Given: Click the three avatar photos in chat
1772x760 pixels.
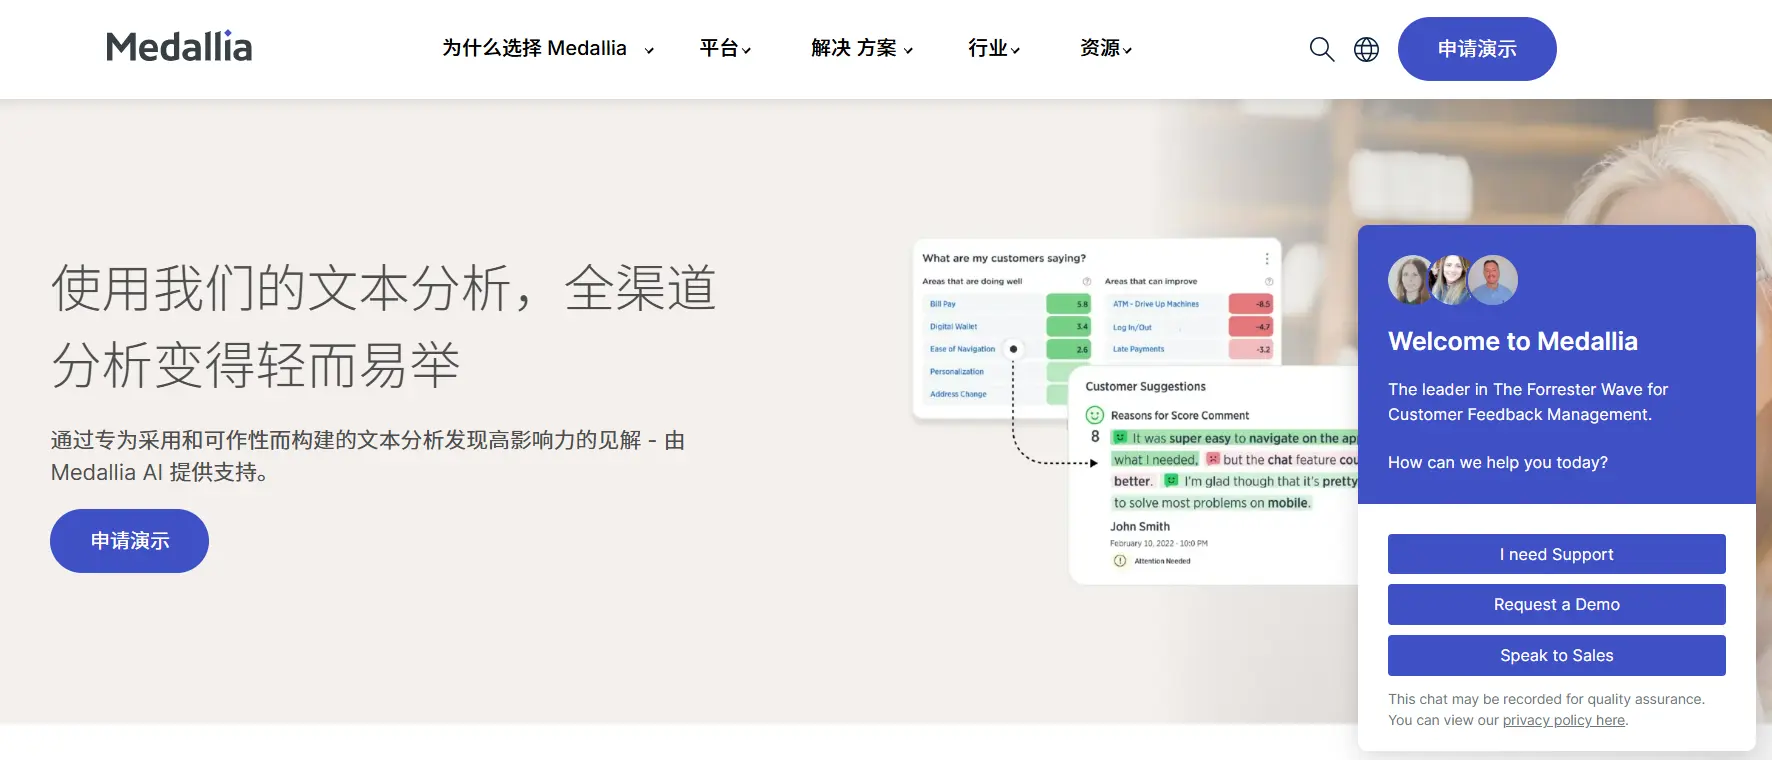Looking at the screenshot, I should [x=1453, y=280].
